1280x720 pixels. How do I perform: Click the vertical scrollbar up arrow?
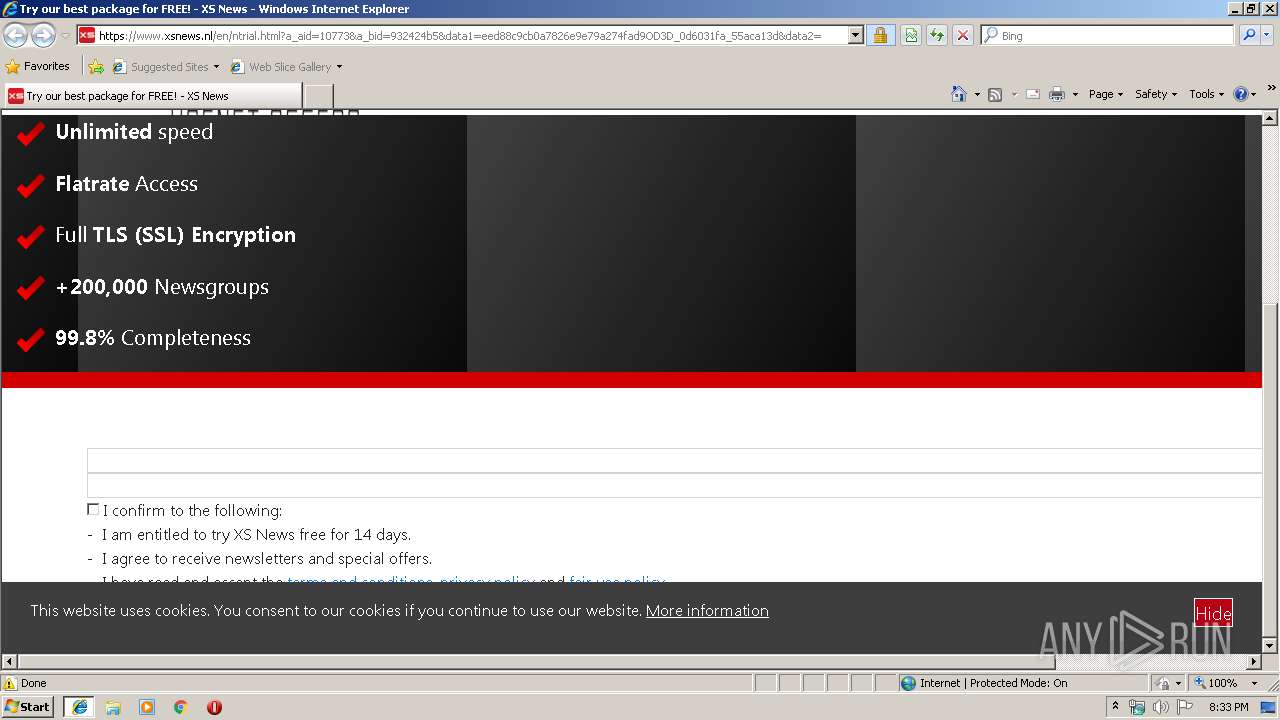click(1270, 117)
